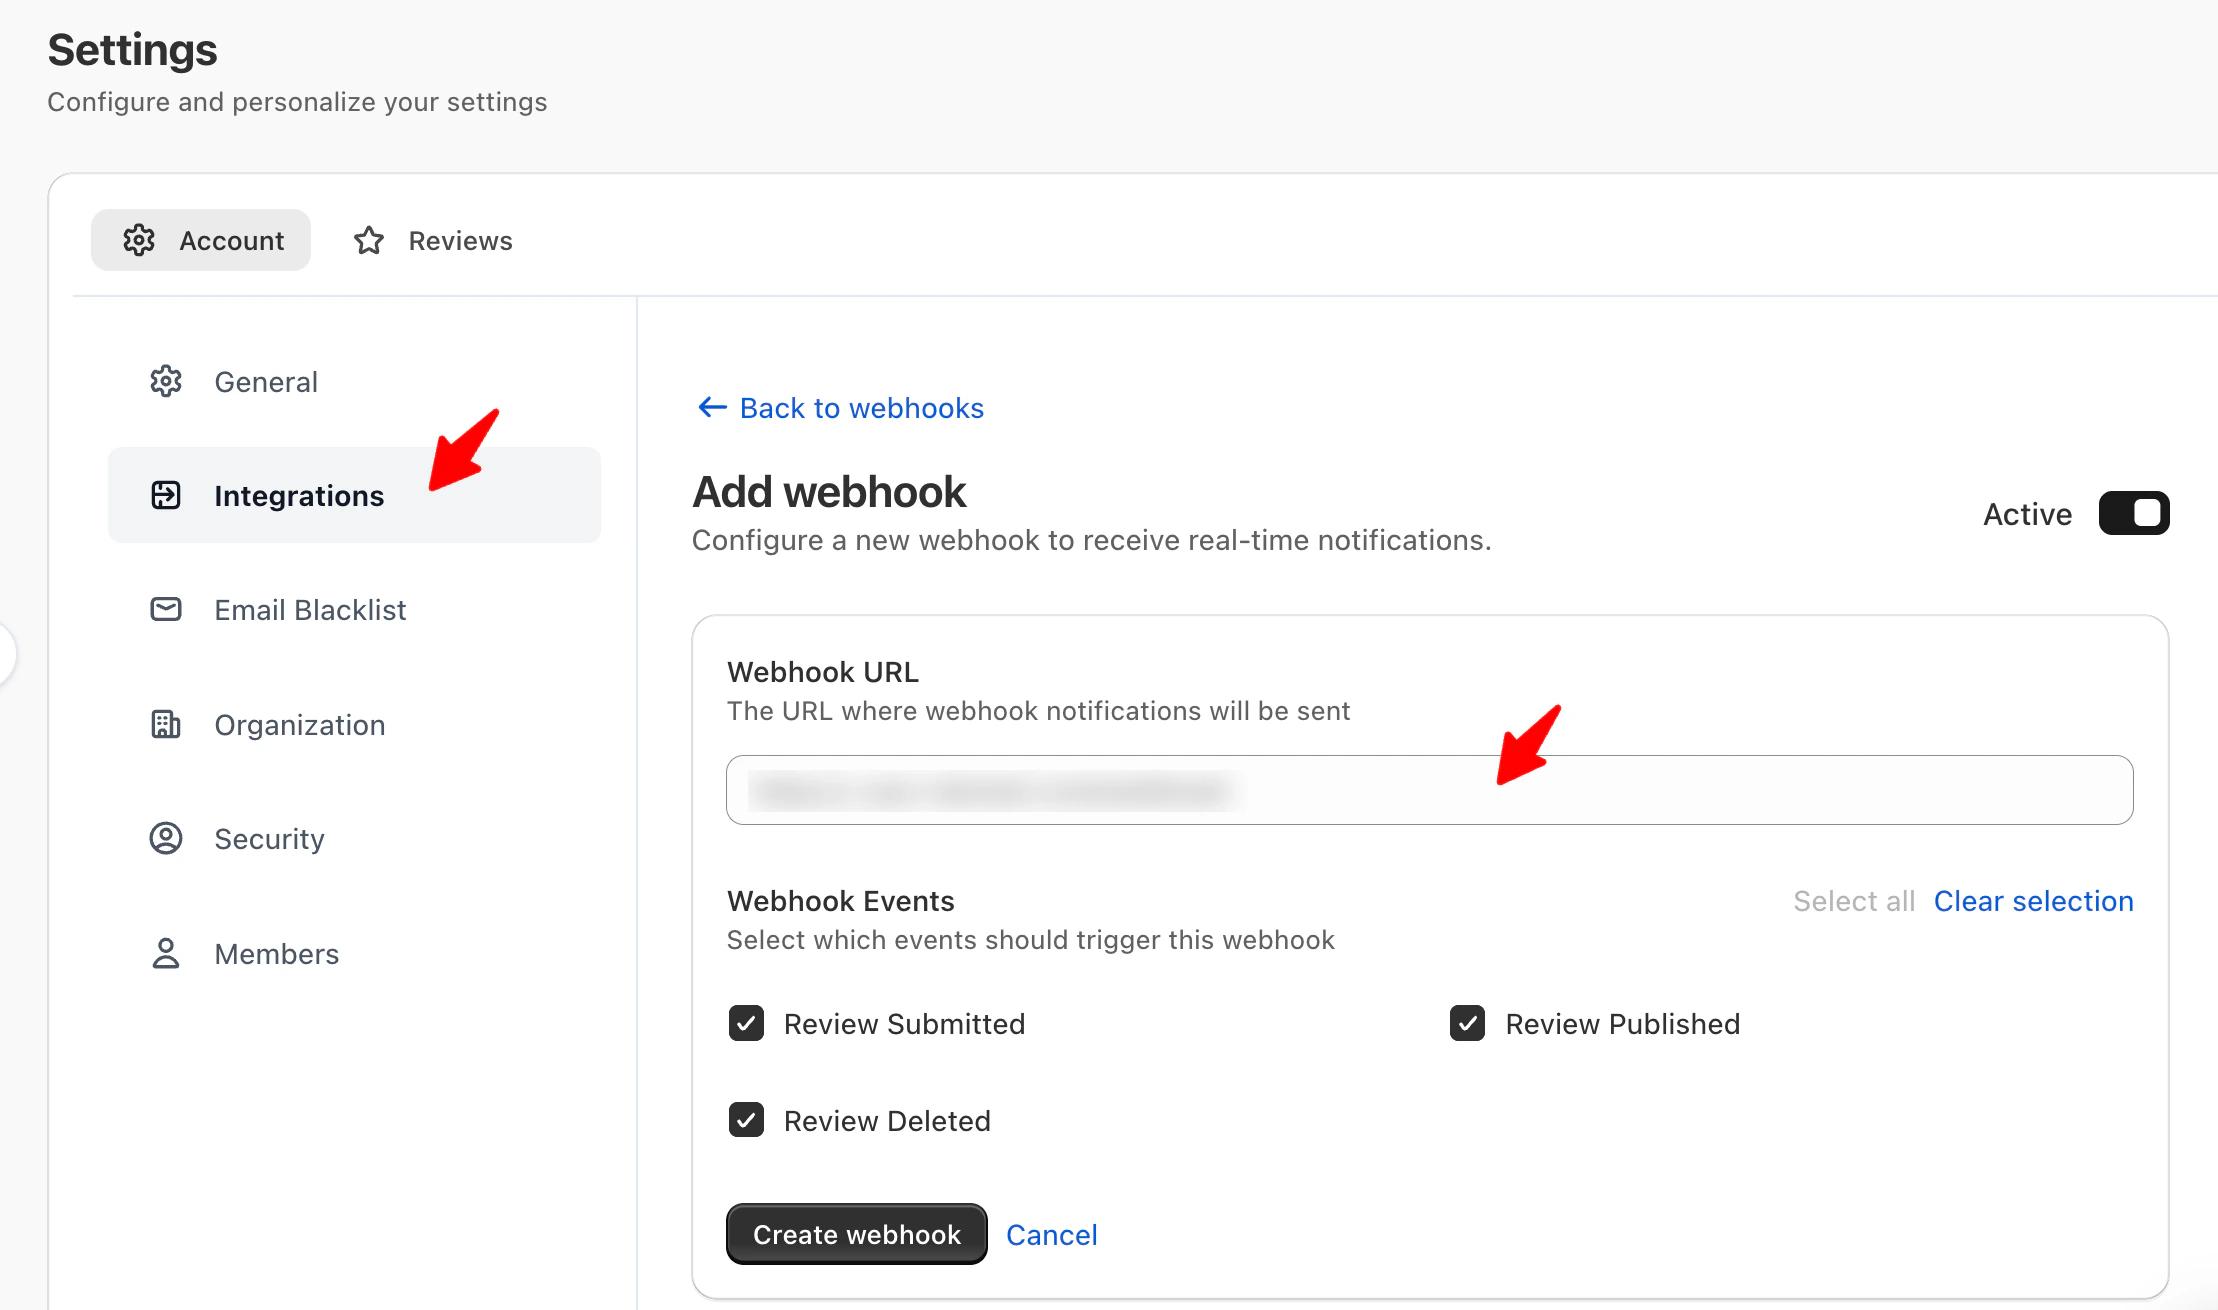Open the Email Blacklist settings section
Image resolution: width=2218 pixels, height=1310 pixels.
(x=310, y=610)
